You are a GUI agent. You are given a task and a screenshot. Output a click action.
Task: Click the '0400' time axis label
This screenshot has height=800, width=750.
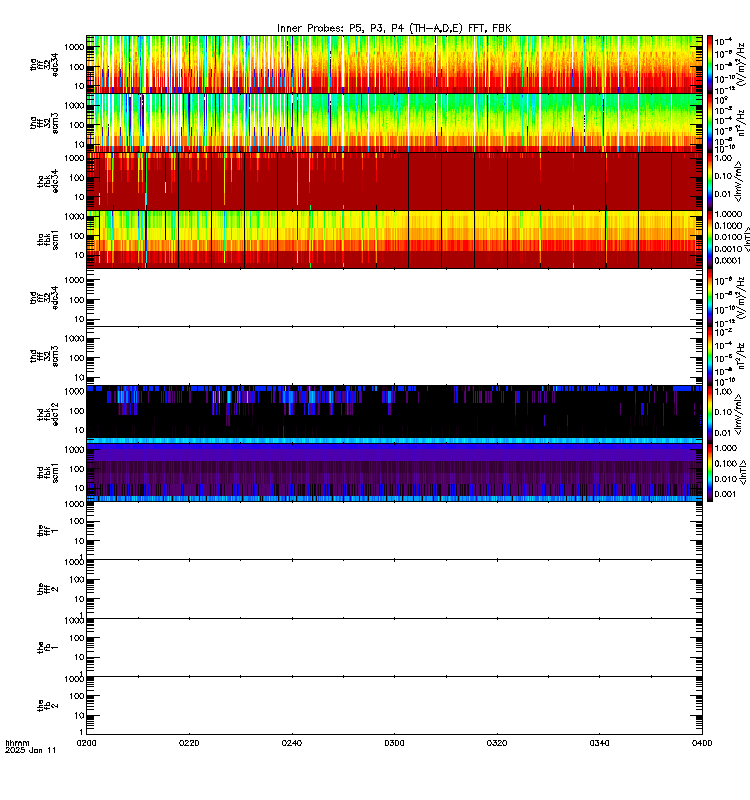pos(702,743)
